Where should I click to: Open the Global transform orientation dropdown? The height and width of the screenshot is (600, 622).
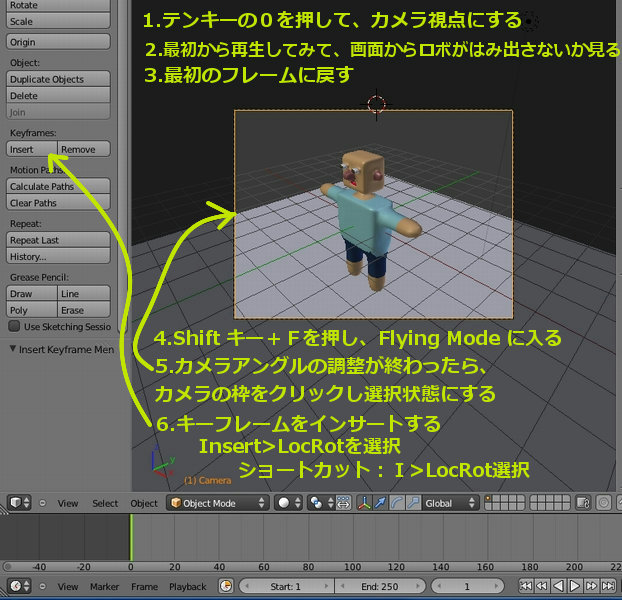click(450, 503)
